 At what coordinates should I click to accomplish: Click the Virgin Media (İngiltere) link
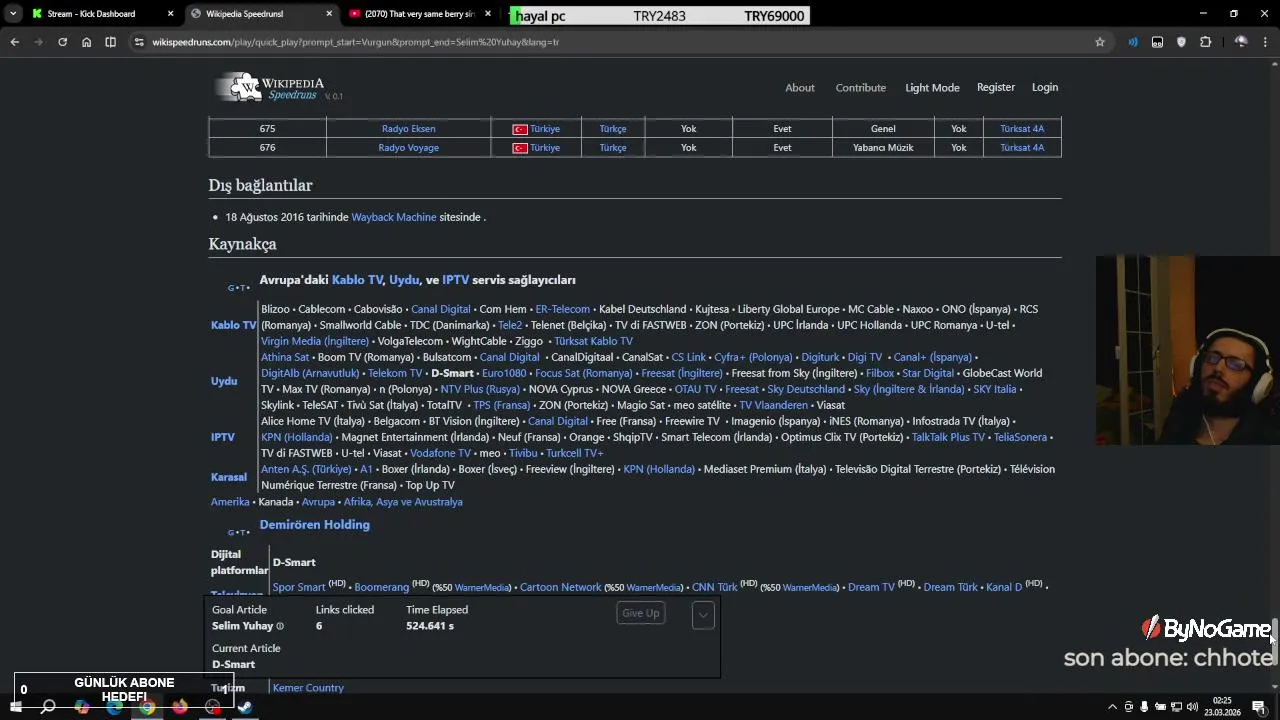pos(315,341)
